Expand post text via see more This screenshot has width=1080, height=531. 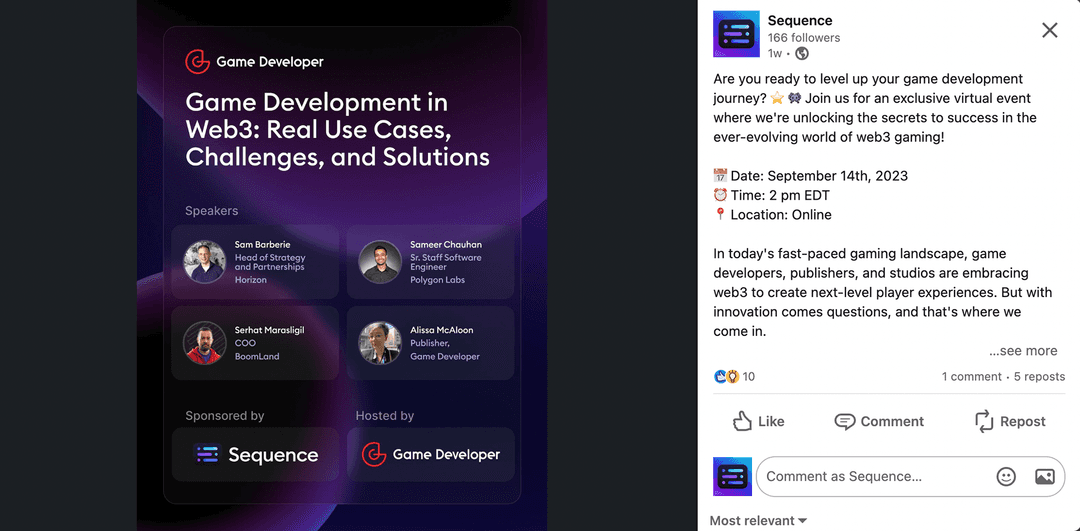(1023, 351)
